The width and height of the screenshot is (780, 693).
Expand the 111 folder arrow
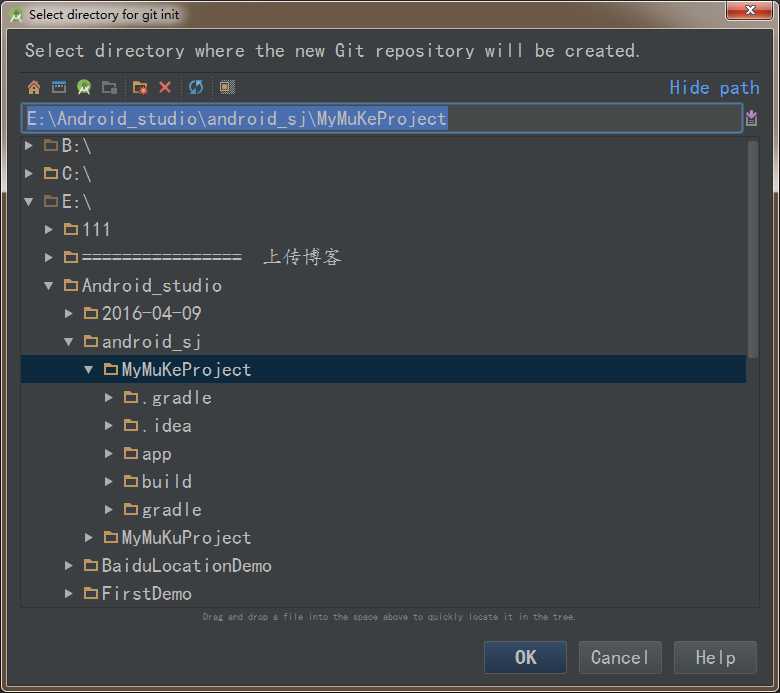click(48, 229)
